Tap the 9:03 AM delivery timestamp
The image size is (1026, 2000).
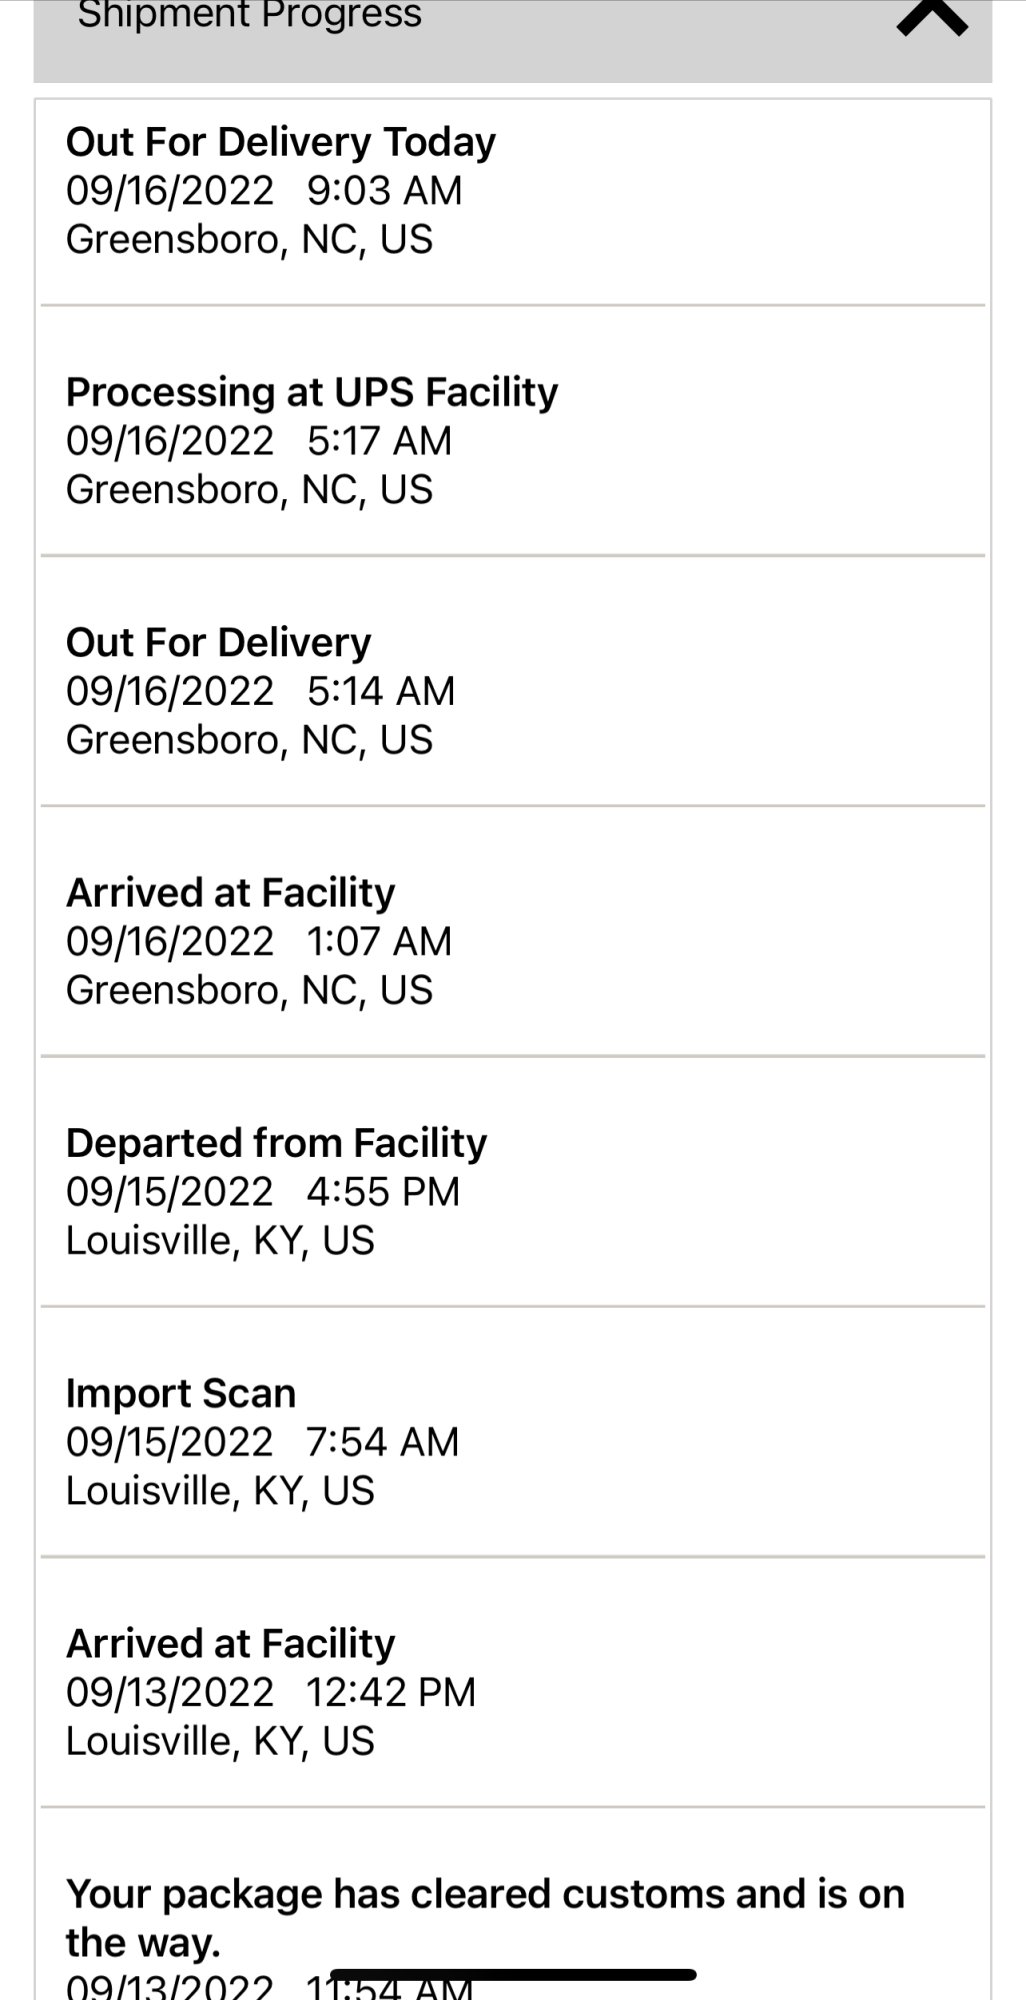[x=384, y=190]
